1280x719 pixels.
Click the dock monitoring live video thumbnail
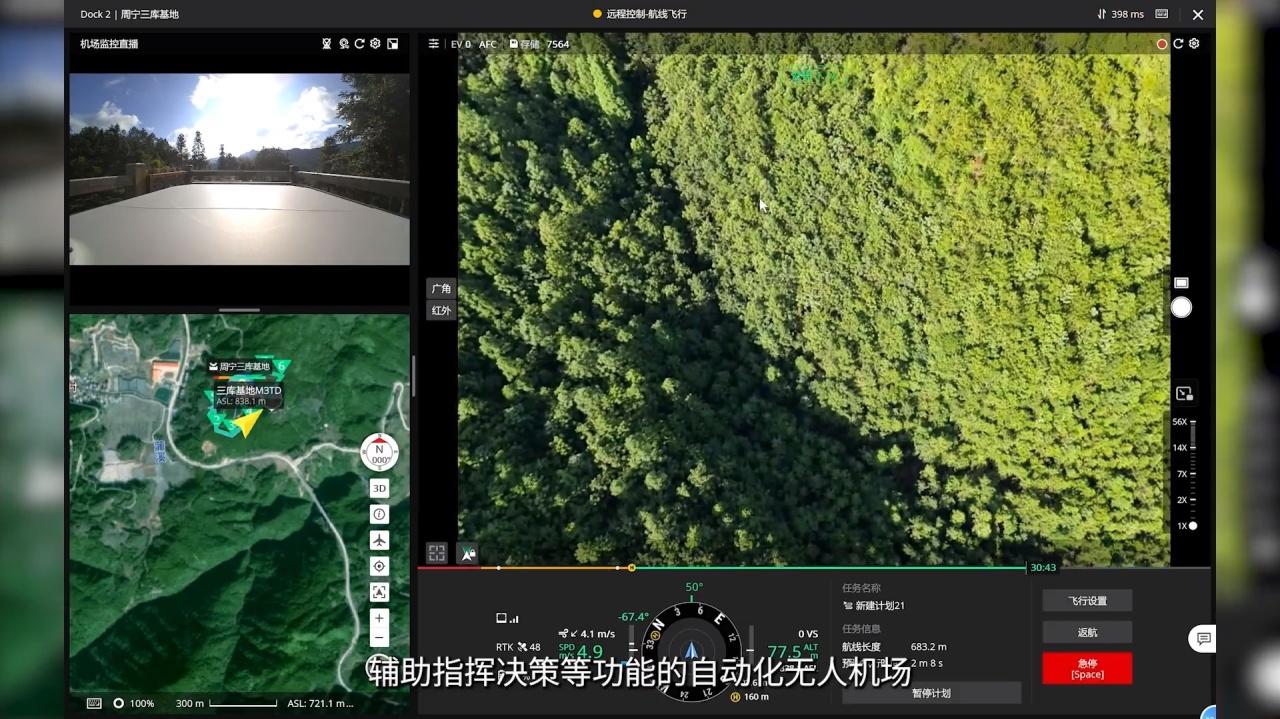click(239, 169)
